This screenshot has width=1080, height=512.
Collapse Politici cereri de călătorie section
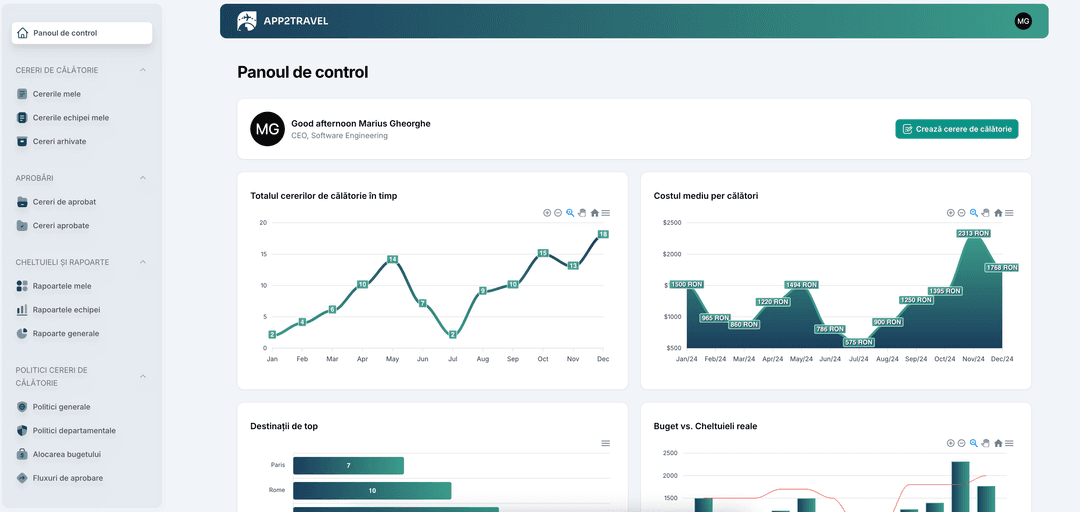click(x=143, y=376)
